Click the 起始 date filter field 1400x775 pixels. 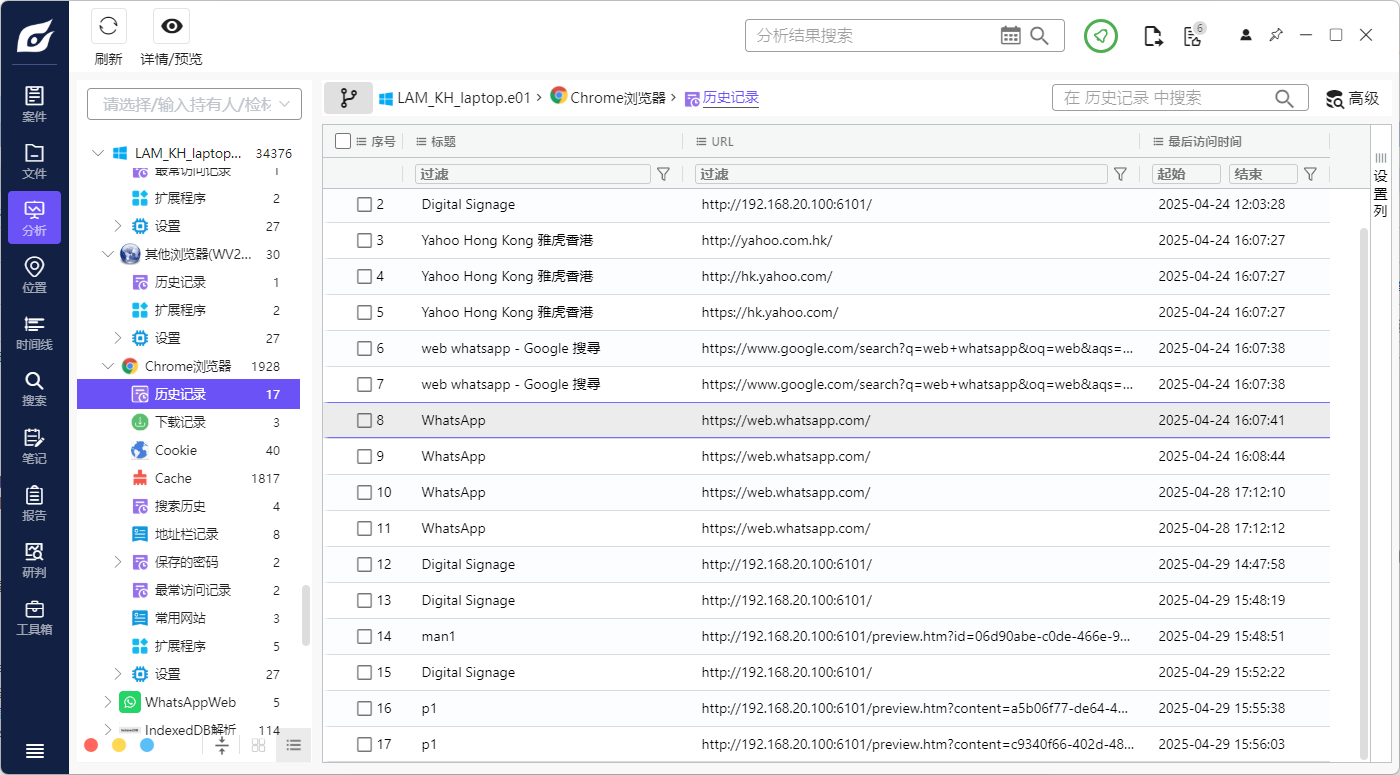tap(1186, 174)
